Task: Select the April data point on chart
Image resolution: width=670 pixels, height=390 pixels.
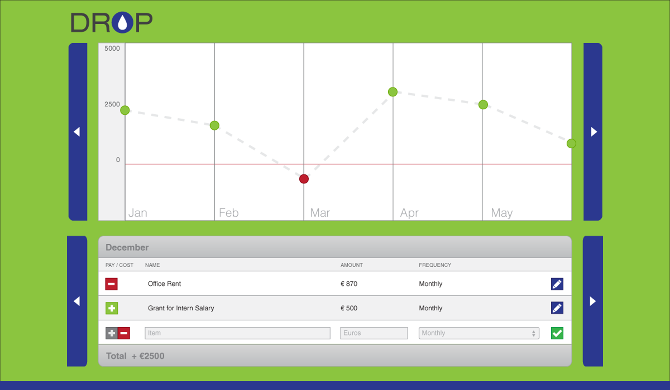Action: (x=393, y=91)
